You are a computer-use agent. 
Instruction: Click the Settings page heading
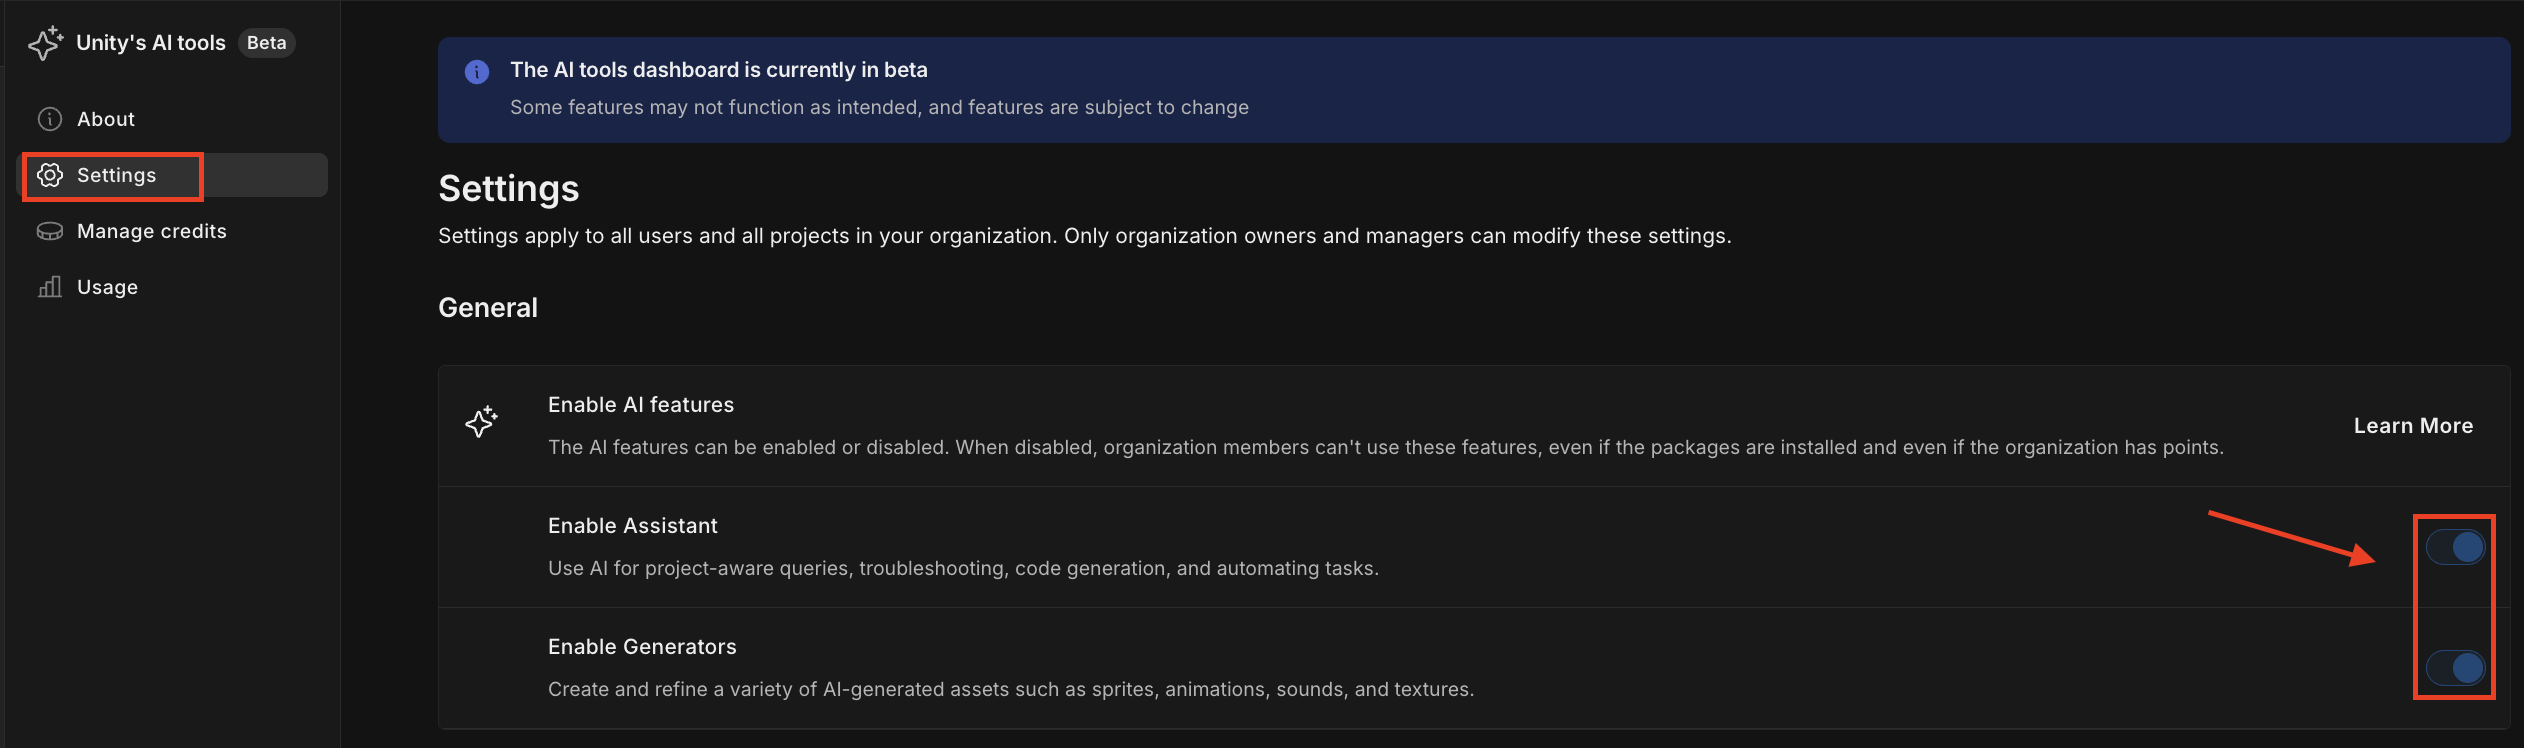coord(509,189)
